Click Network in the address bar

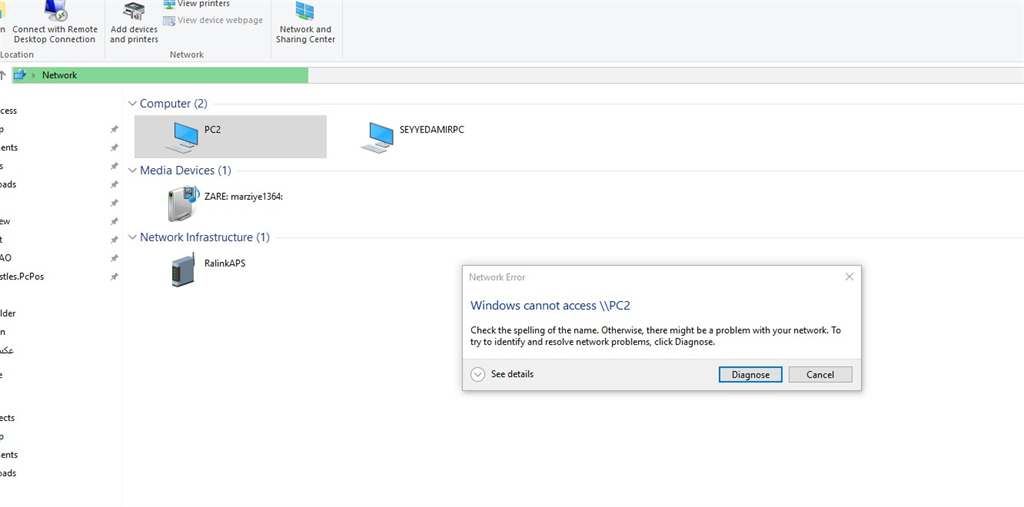tap(59, 75)
